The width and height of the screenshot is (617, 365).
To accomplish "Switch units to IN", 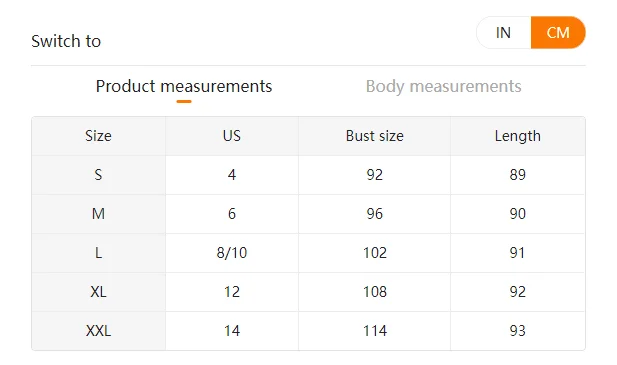I will pos(503,33).
